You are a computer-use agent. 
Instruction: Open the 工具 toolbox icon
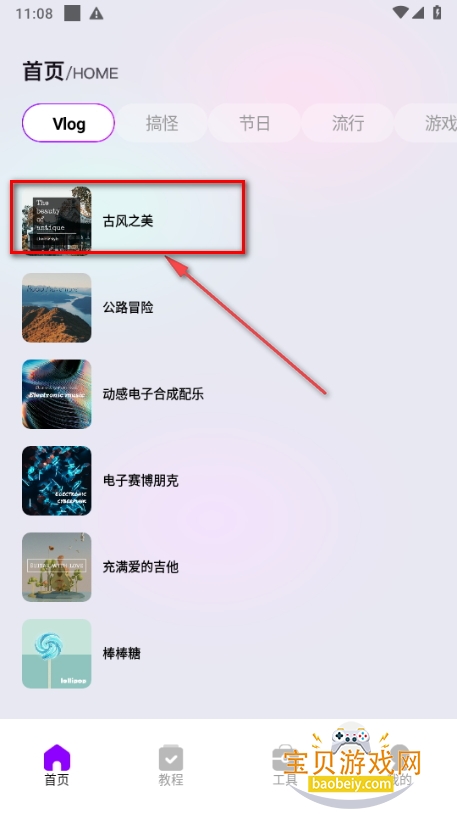point(284,758)
